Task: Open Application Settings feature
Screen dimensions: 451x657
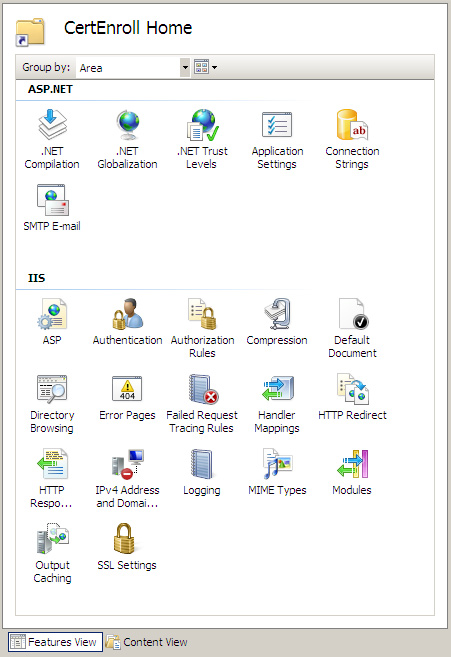Action: coord(277,139)
